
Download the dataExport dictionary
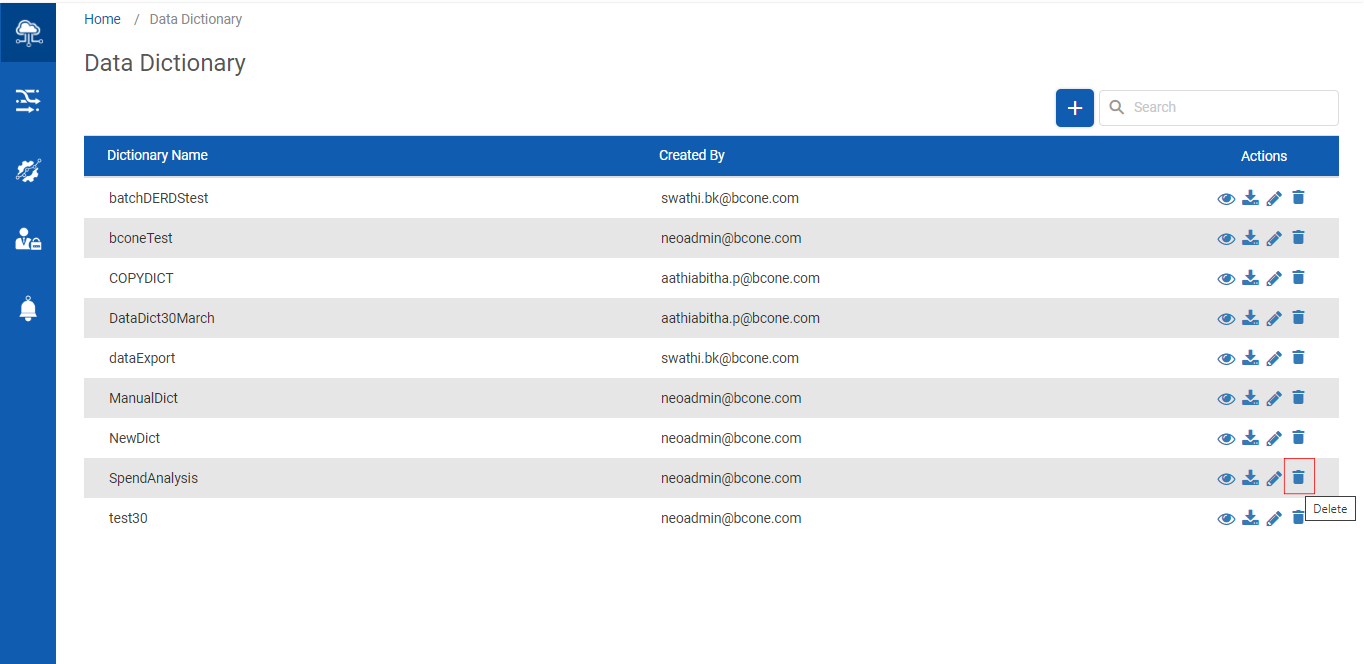(1250, 358)
